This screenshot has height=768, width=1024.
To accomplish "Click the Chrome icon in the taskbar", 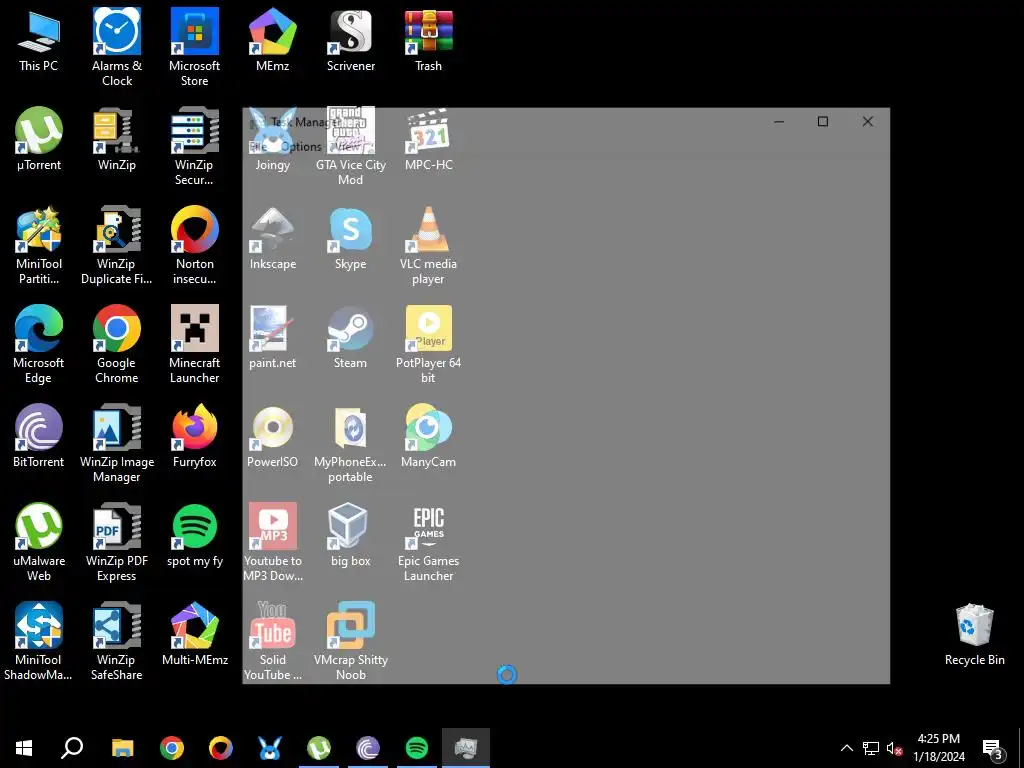I will pos(172,748).
